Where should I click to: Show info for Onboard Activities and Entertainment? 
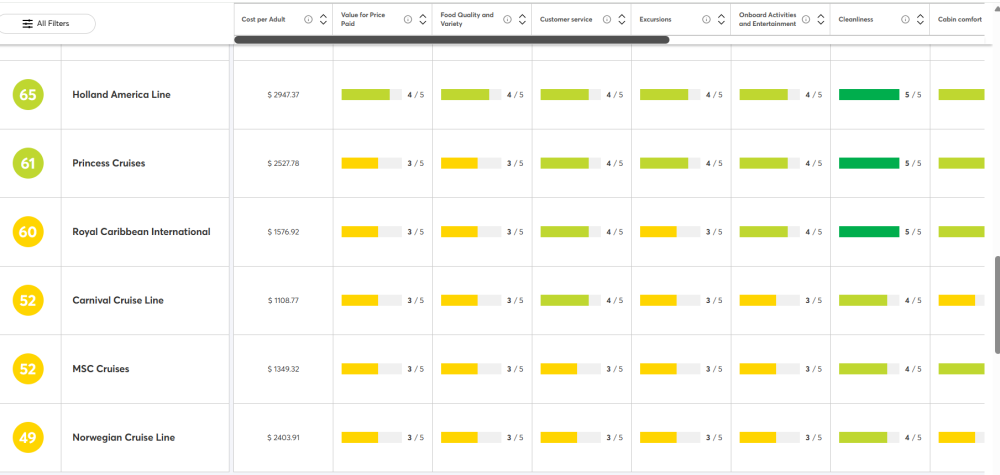tap(806, 20)
